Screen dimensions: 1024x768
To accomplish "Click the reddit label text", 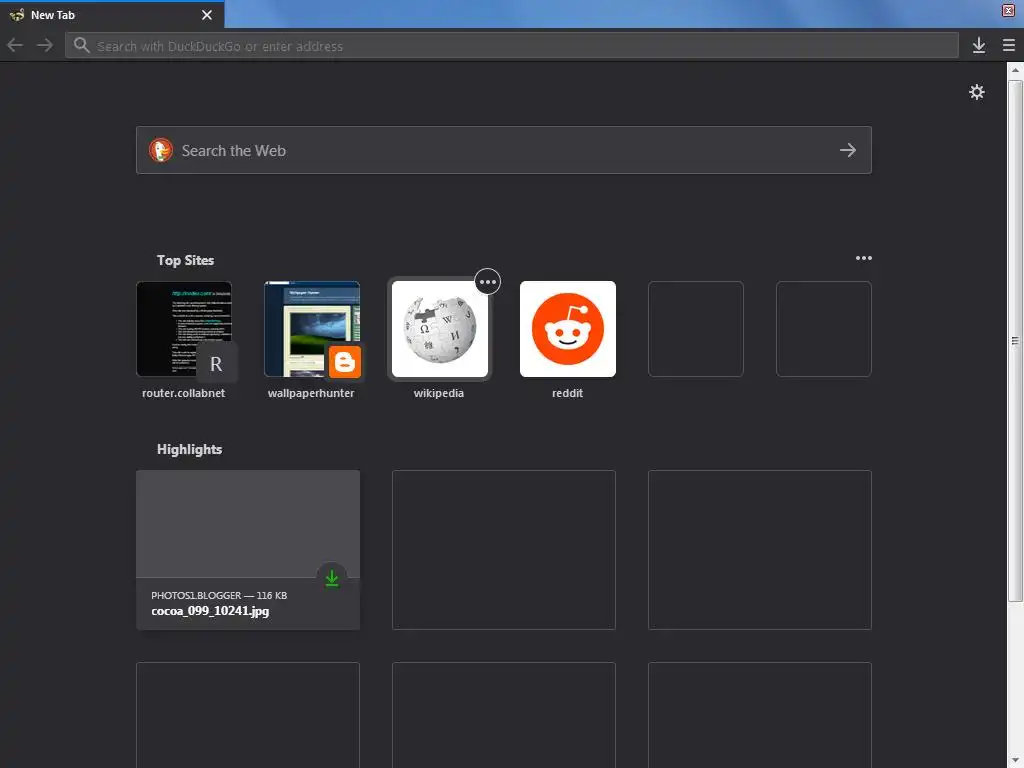I will click(568, 393).
